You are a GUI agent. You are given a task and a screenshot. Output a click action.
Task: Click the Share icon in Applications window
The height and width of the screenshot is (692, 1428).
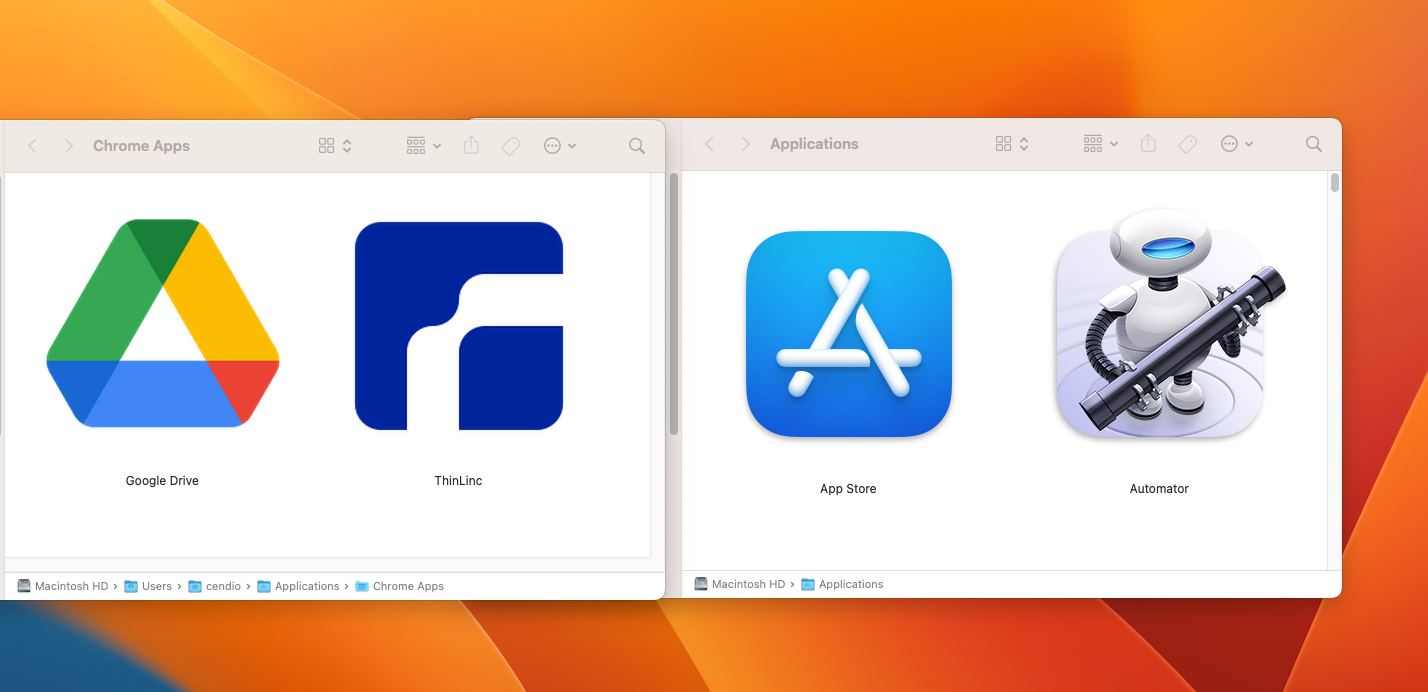1148,143
